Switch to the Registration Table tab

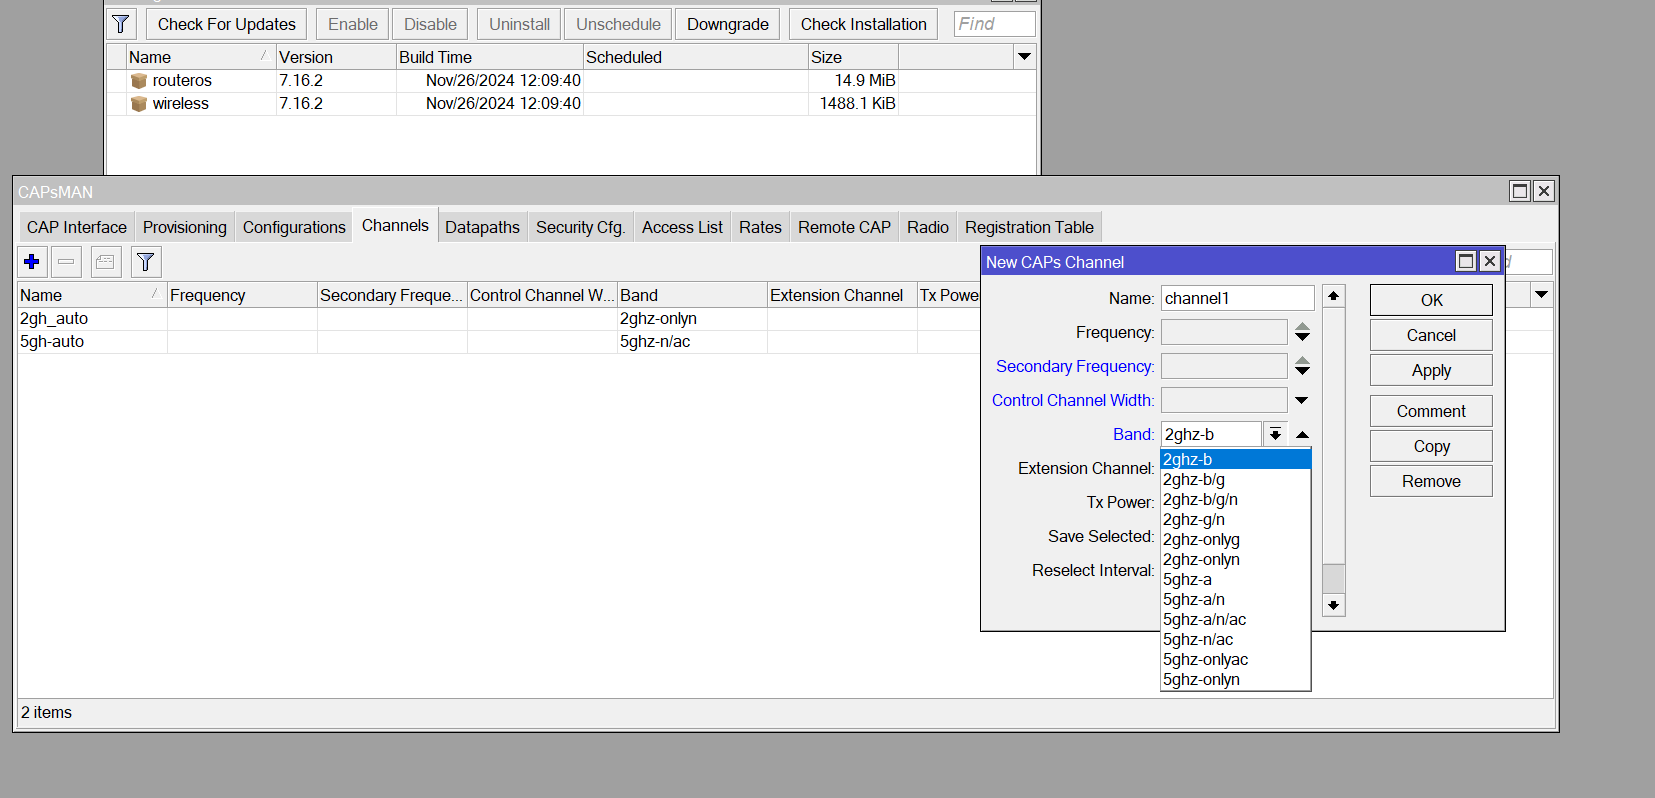click(x=1029, y=227)
